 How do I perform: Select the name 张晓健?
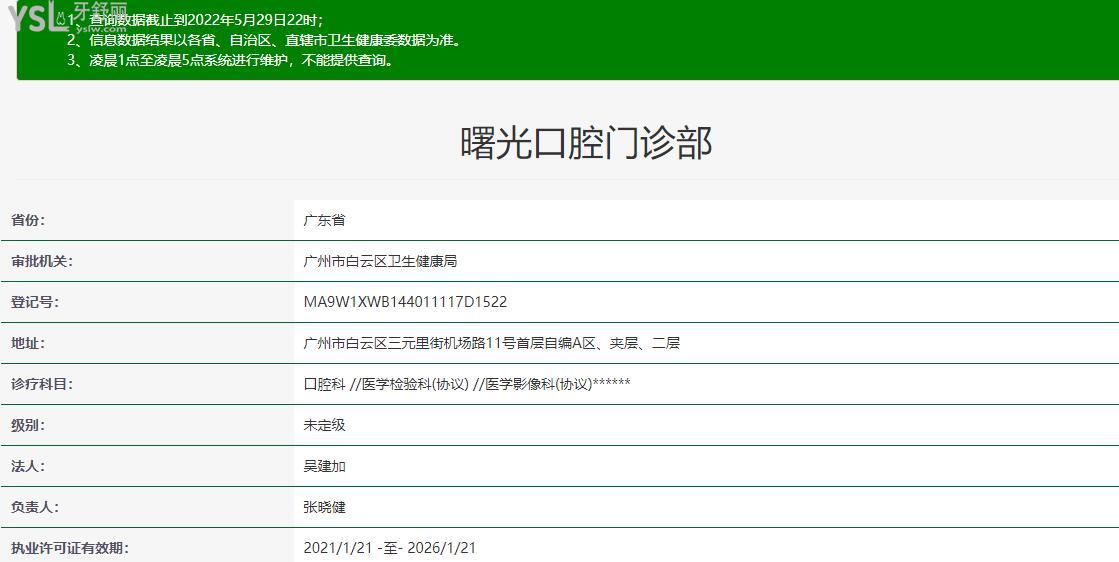click(324, 507)
